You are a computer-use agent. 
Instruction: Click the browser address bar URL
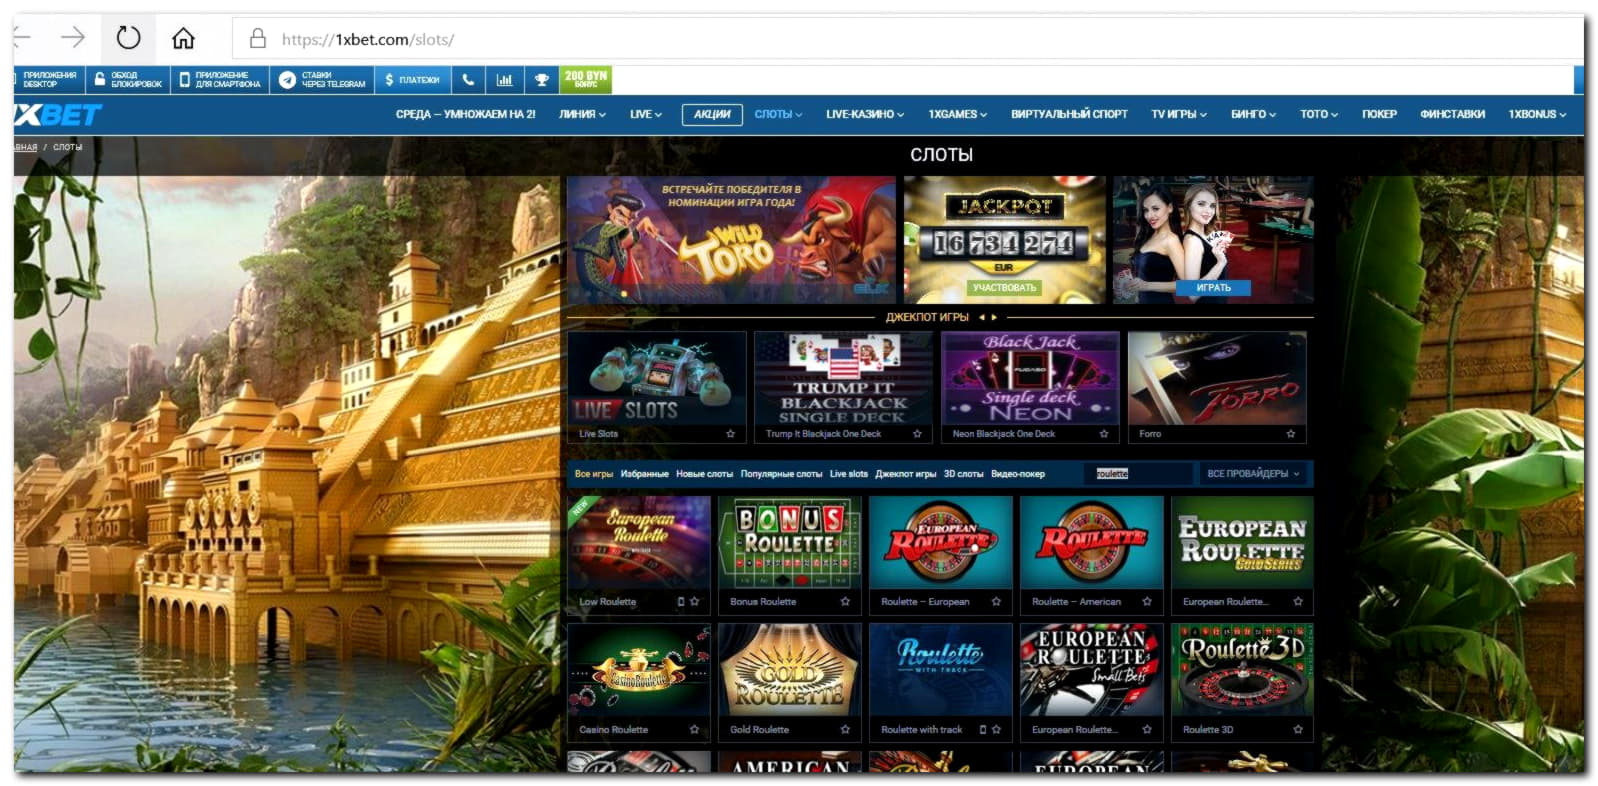click(x=367, y=40)
